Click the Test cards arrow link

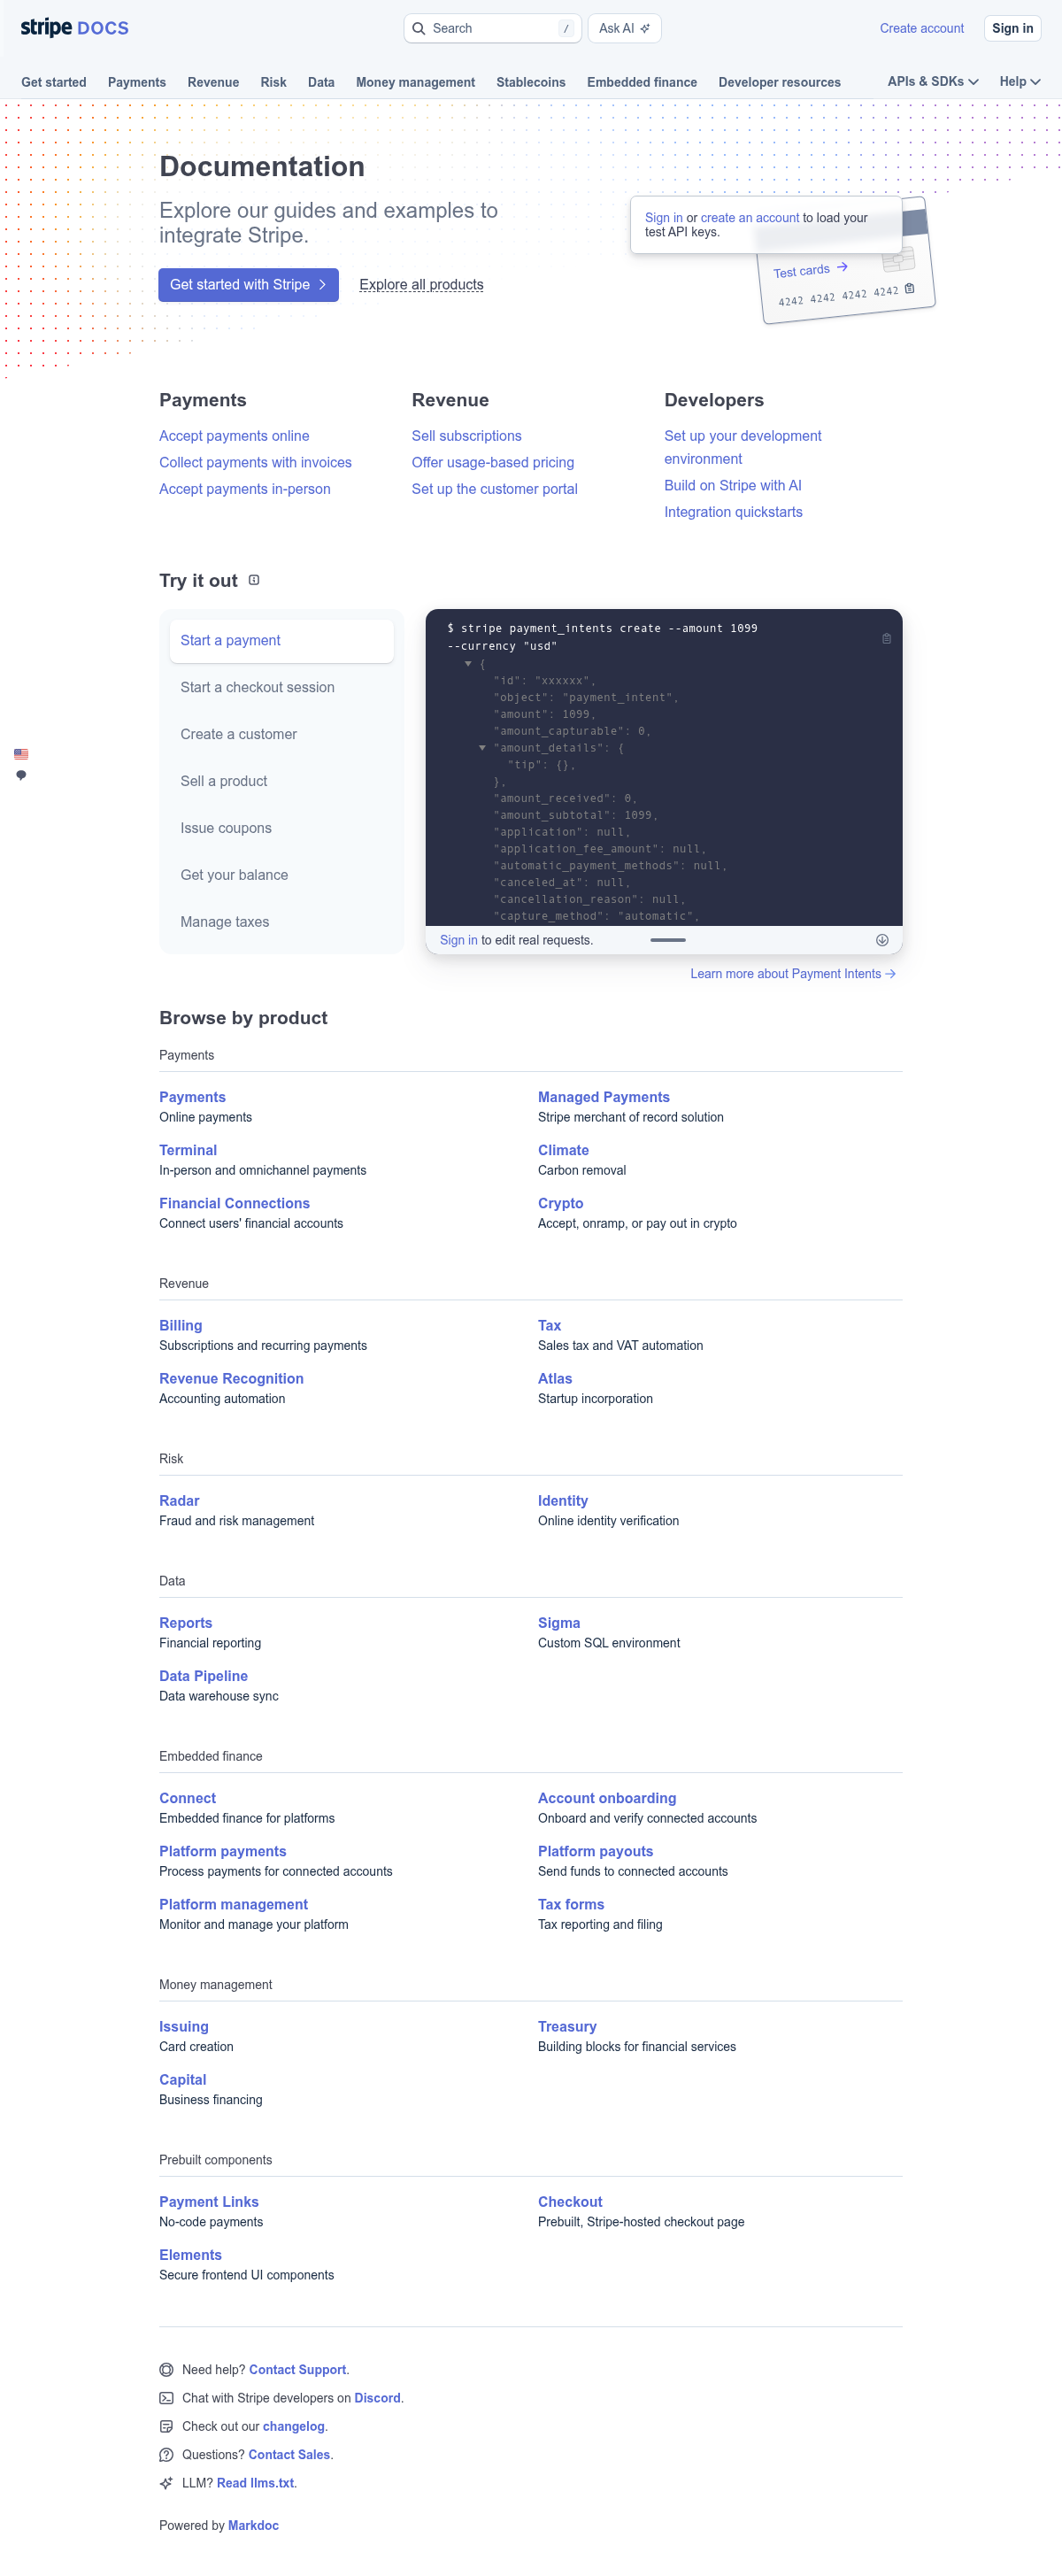click(x=810, y=270)
